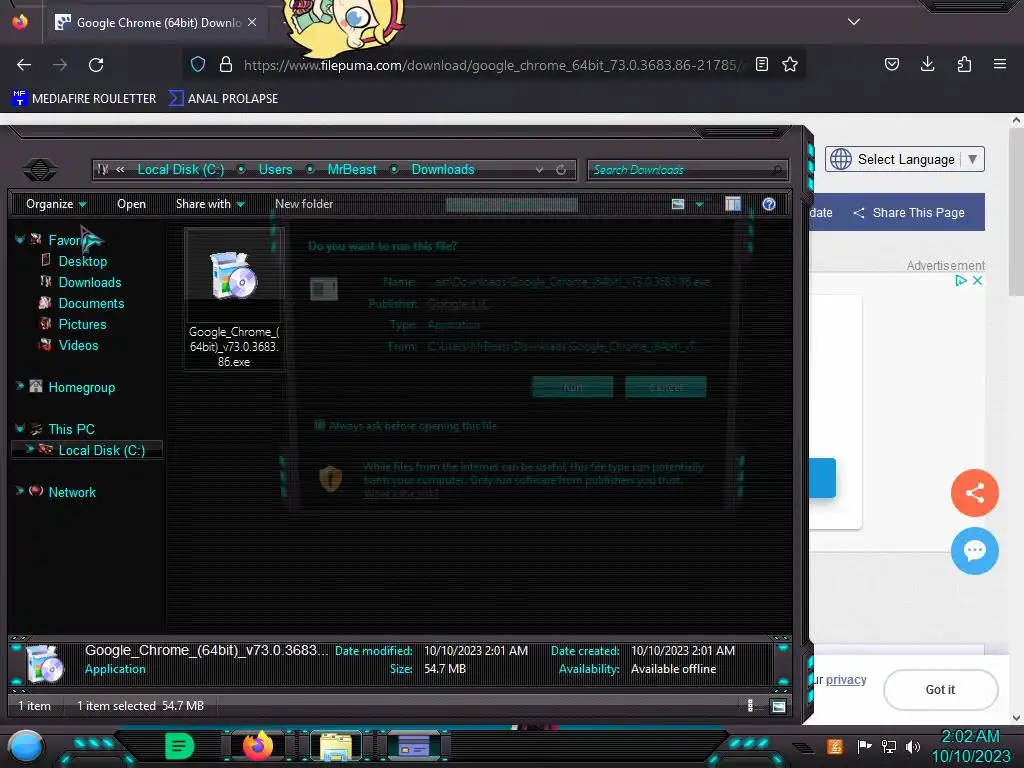The width and height of the screenshot is (1024, 768).
Task: Click the AdChoices triangle icon
Action: coord(961,280)
